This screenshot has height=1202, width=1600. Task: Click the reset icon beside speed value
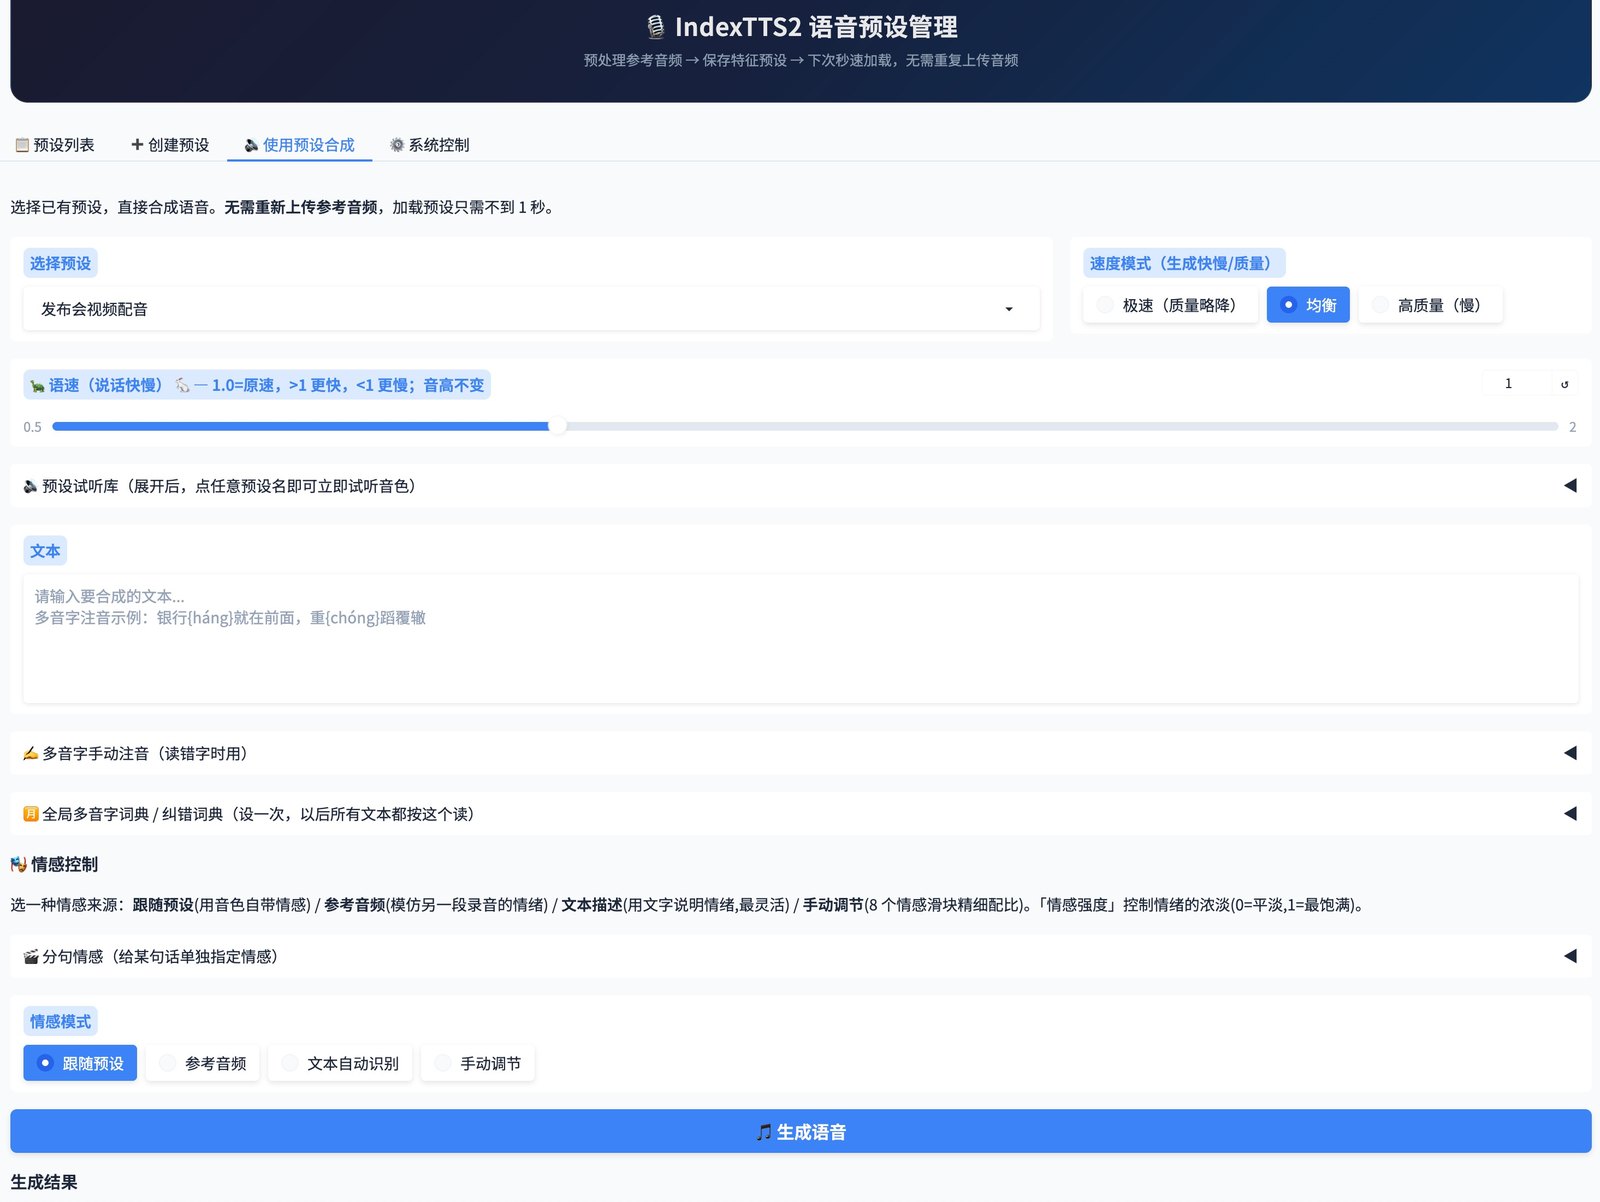[1564, 384]
